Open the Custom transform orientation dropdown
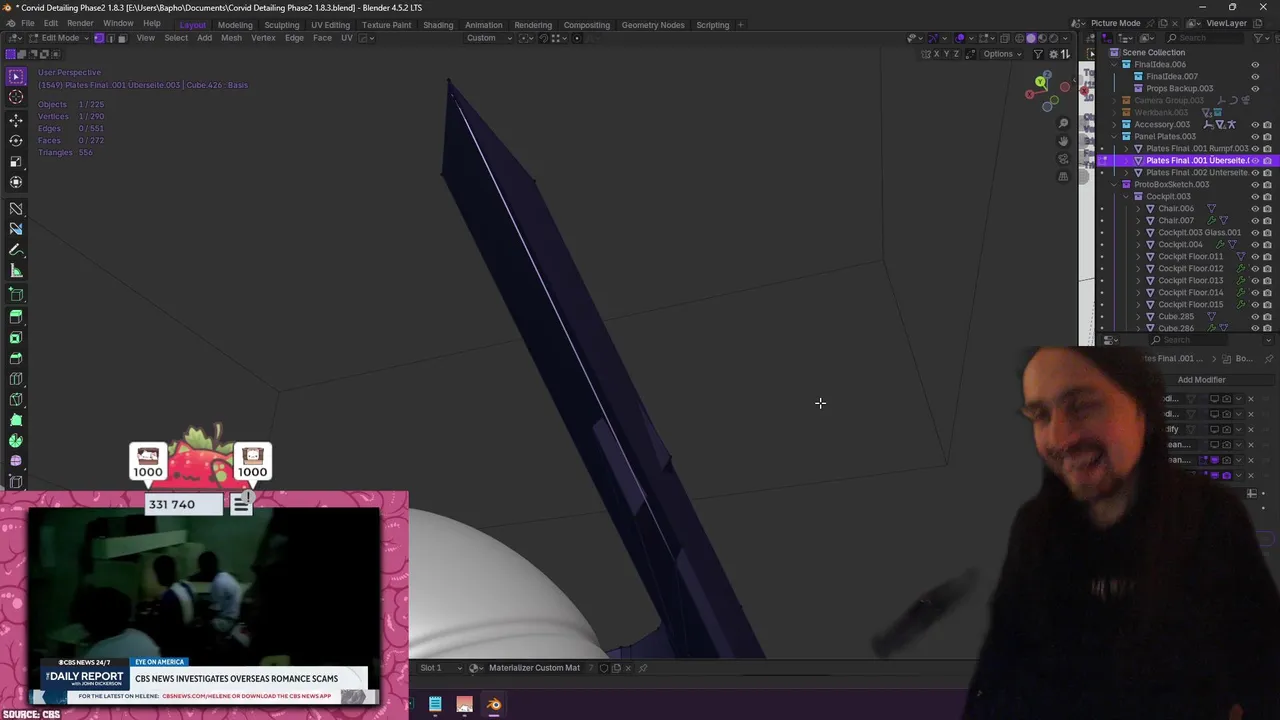The image size is (1280, 720). 488,38
